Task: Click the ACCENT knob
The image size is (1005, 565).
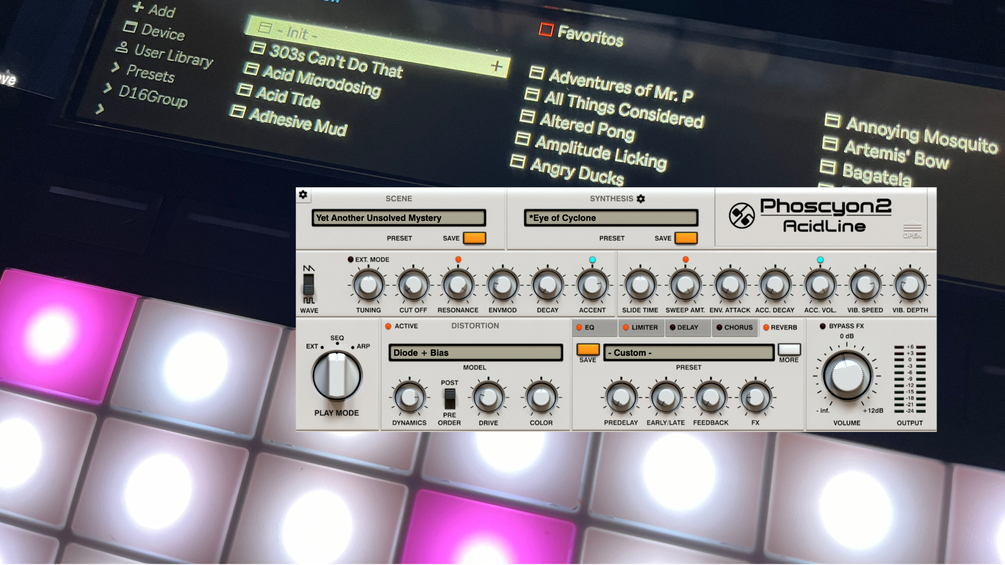Action: tap(592, 285)
